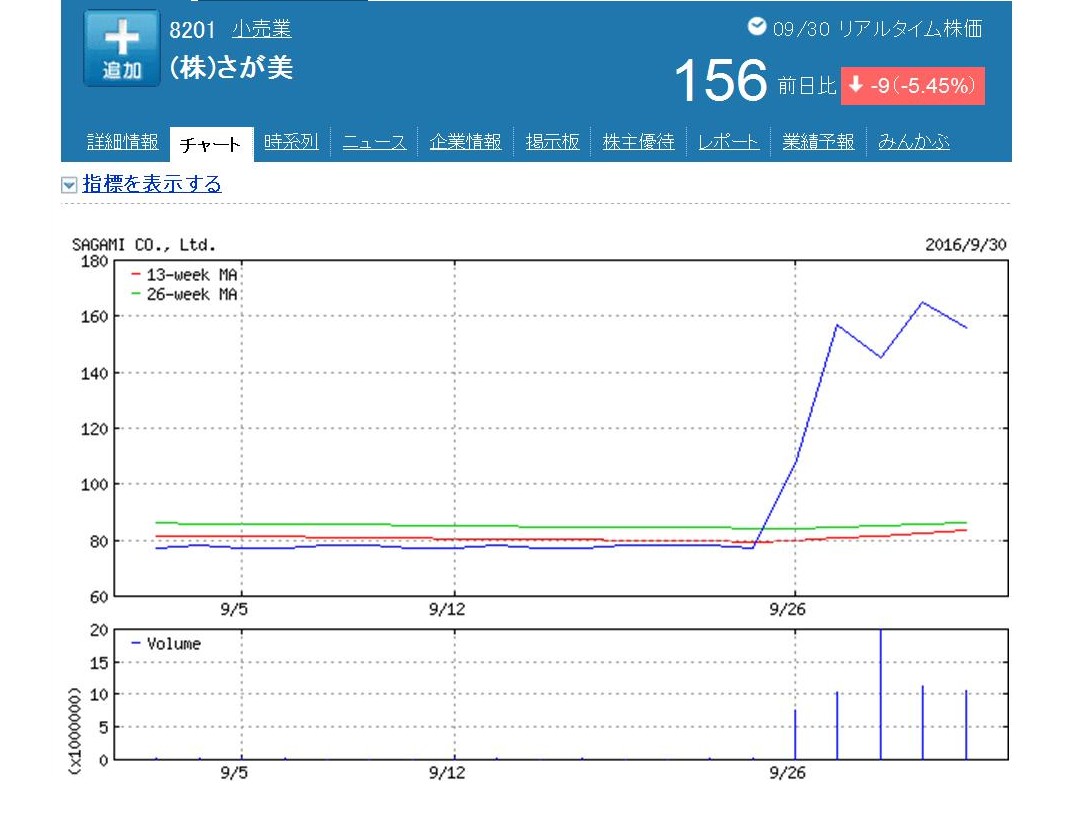1083x817 pixels.
Task: Click the 追加 plus icon button
Action: point(122,48)
